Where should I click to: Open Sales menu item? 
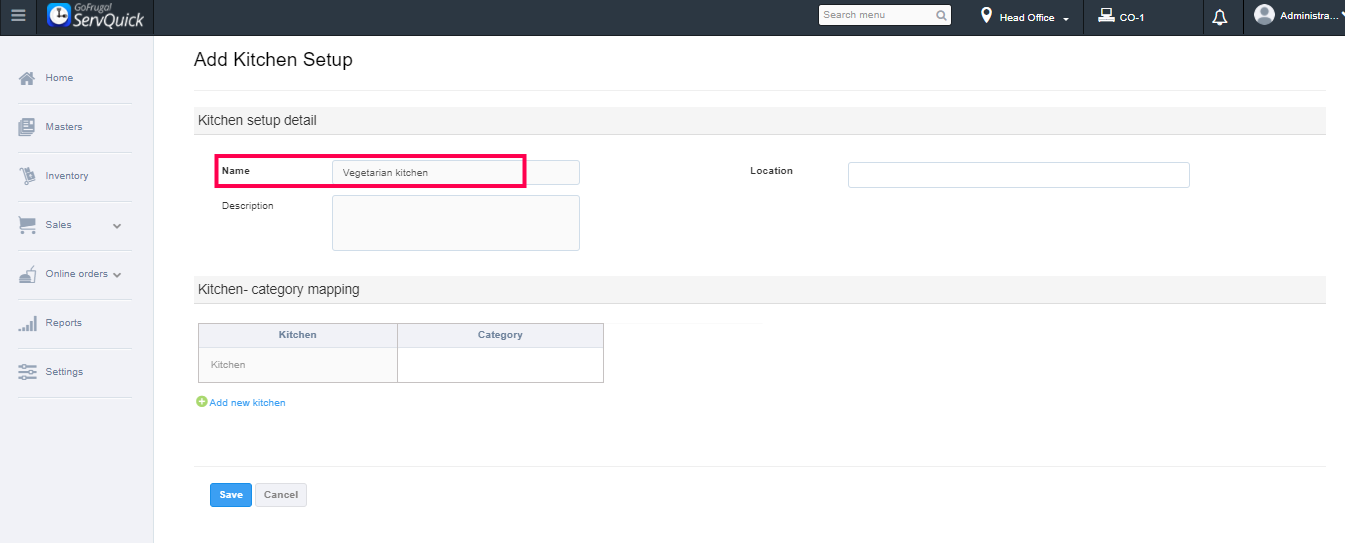point(58,225)
